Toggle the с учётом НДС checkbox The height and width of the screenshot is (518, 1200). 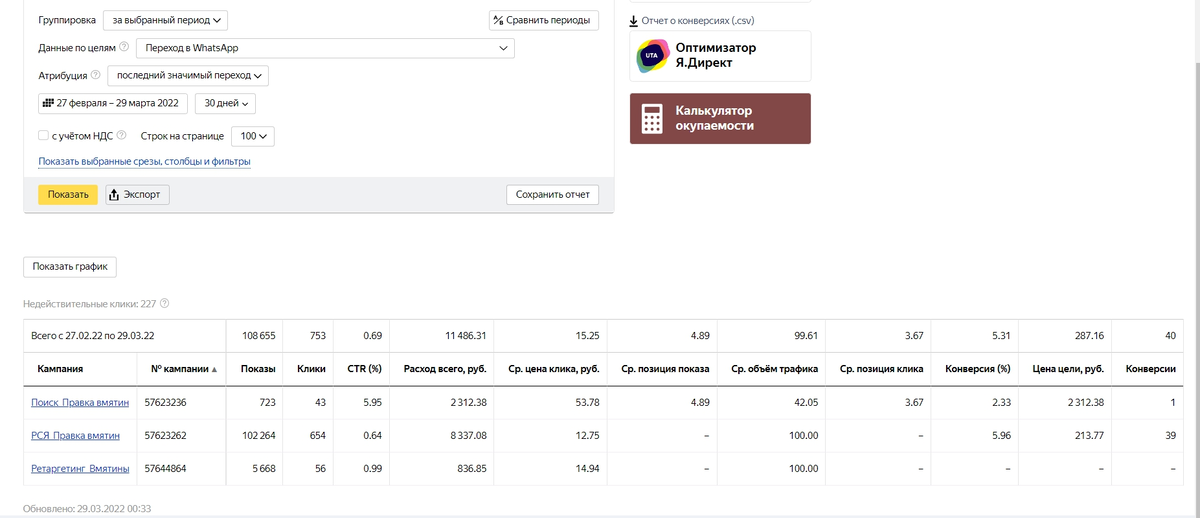point(43,135)
